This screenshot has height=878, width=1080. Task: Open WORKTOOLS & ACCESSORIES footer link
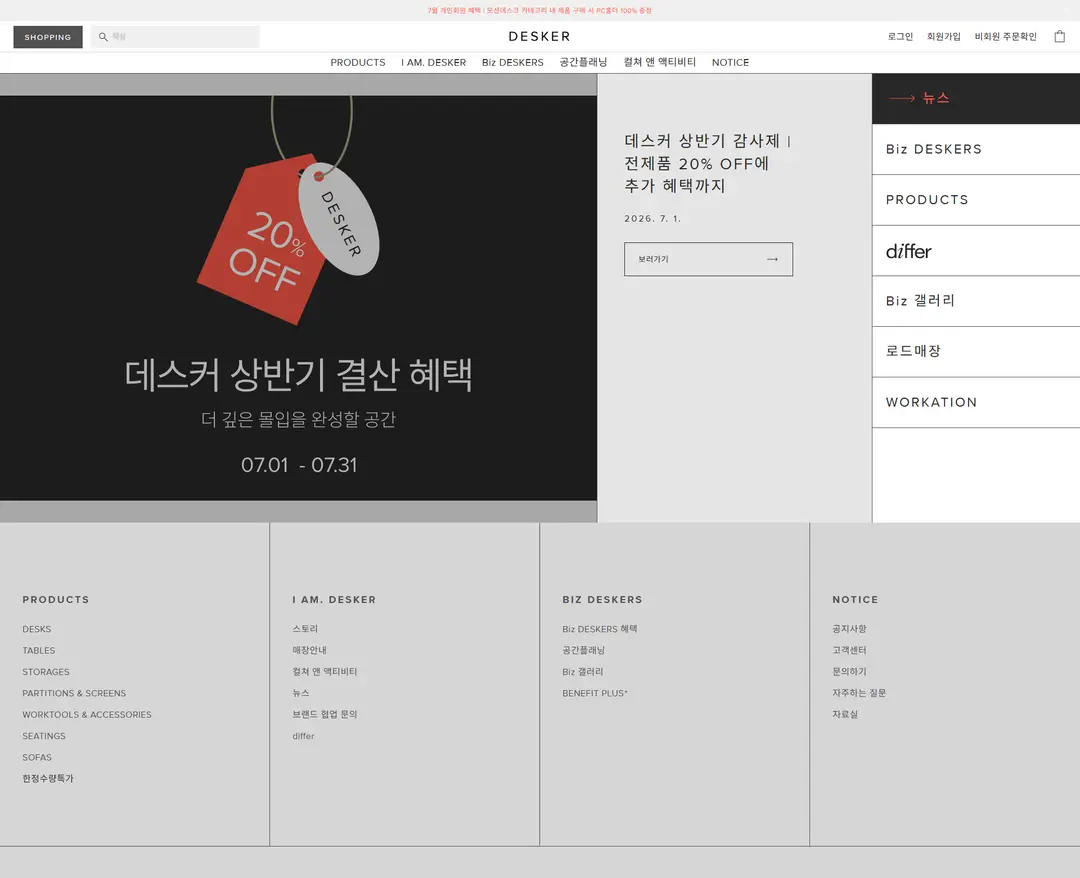click(87, 715)
